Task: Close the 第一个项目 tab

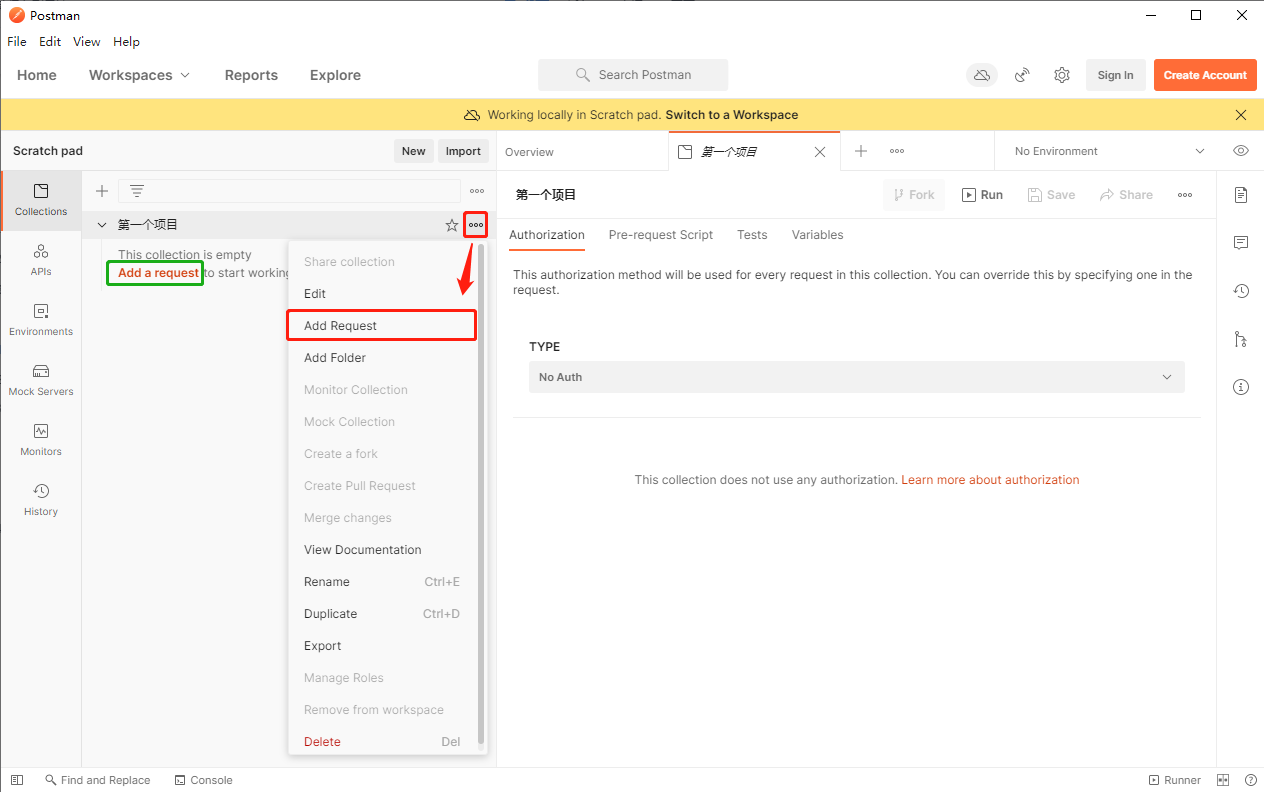Action: pyautogui.click(x=820, y=152)
